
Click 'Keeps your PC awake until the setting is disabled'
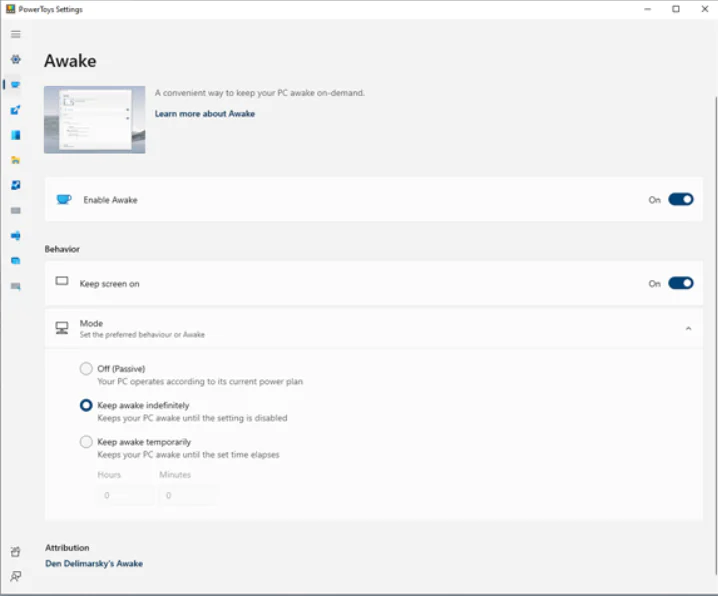pyautogui.click(x=192, y=418)
